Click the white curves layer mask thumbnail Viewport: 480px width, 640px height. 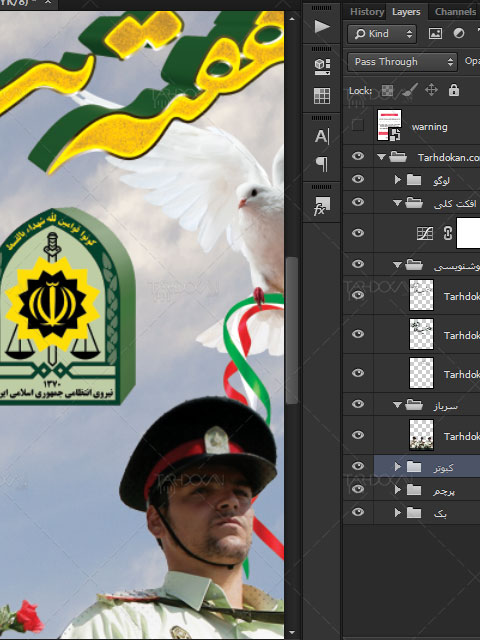(x=468, y=233)
